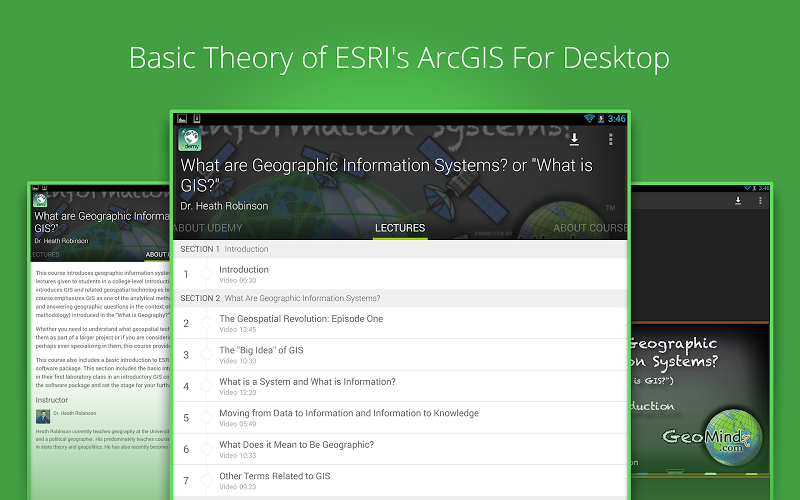Tap the download notification icon in center status bar

tap(197, 118)
